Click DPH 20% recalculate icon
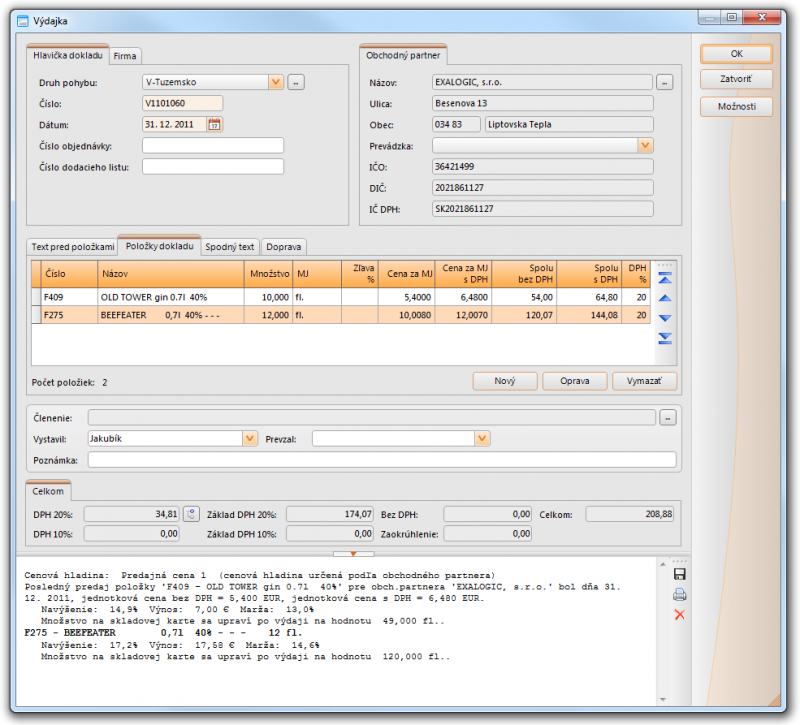This screenshot has height=725, width=800. click(192, 514)
